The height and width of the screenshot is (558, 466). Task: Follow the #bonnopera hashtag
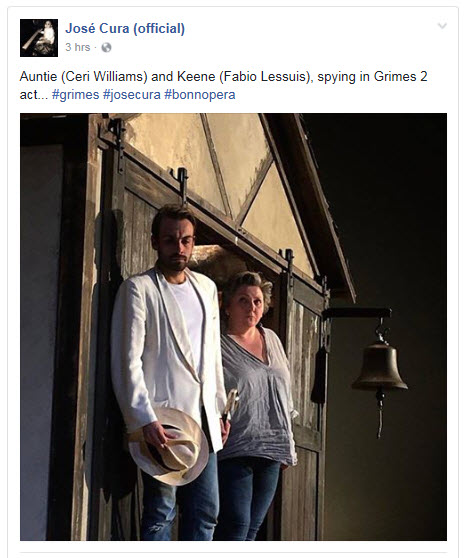(x=199, y=95)
